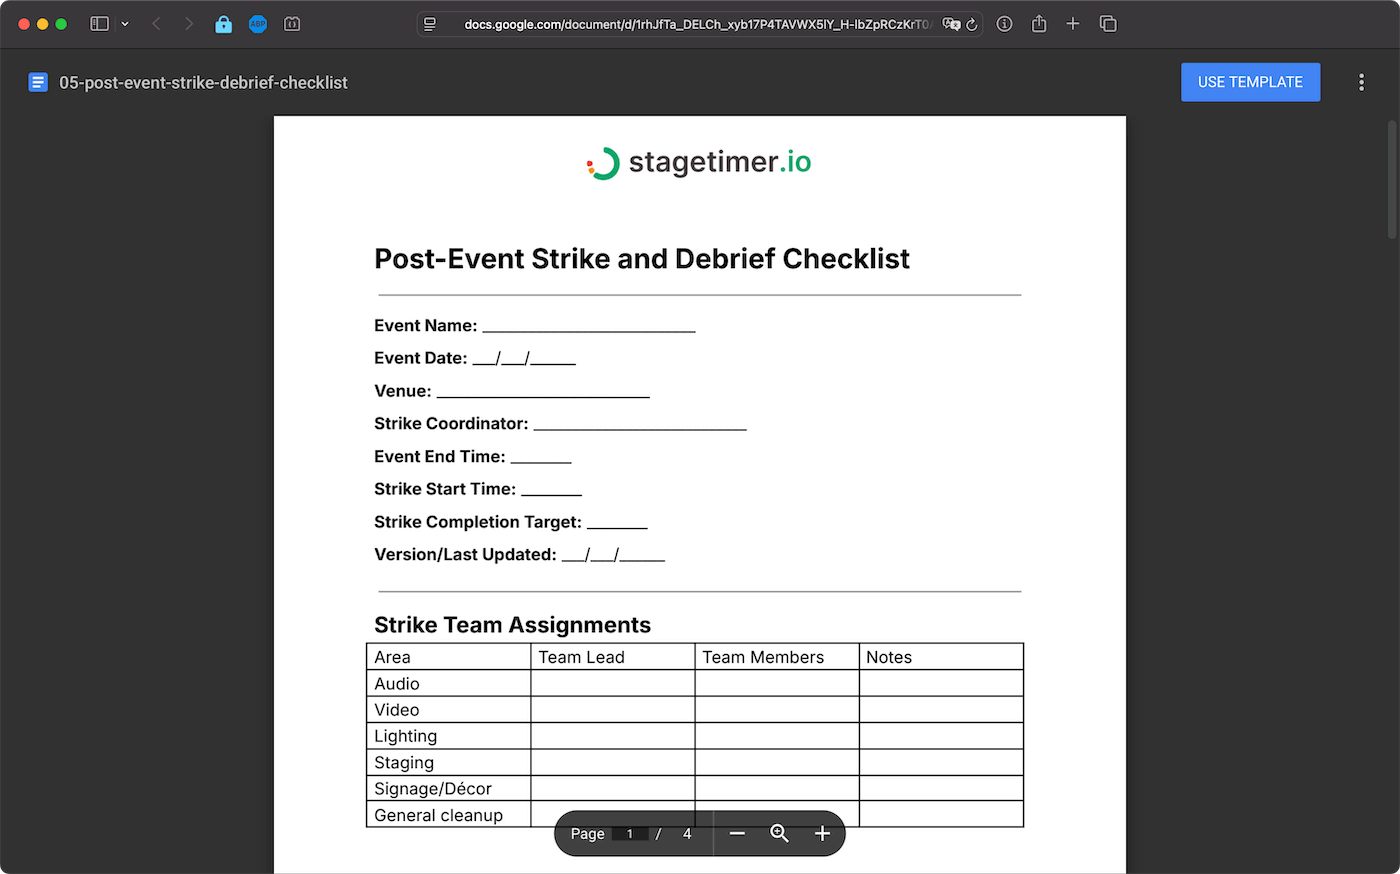Click the privacy lock icon
This screenshot has height=874, width=1400.
coord(224,23)
